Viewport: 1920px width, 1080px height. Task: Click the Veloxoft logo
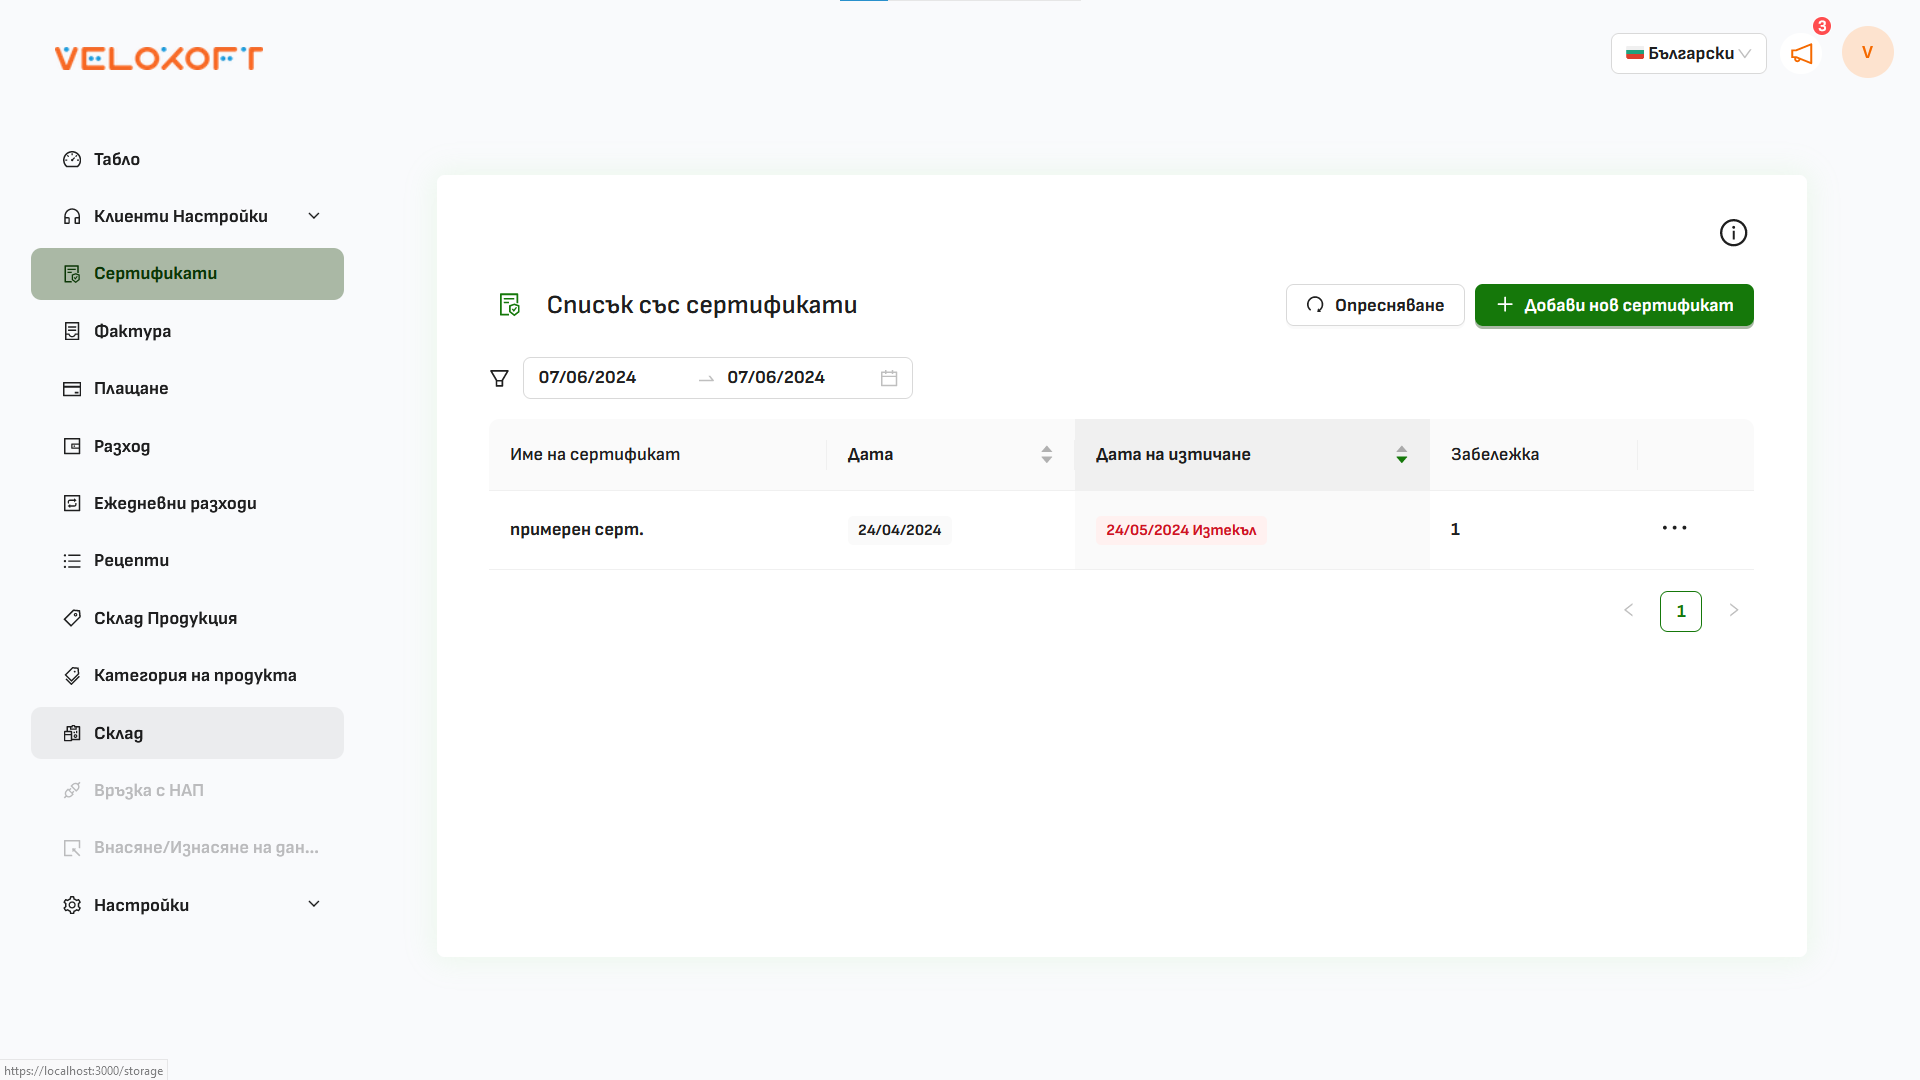click(x=158, y=58)
